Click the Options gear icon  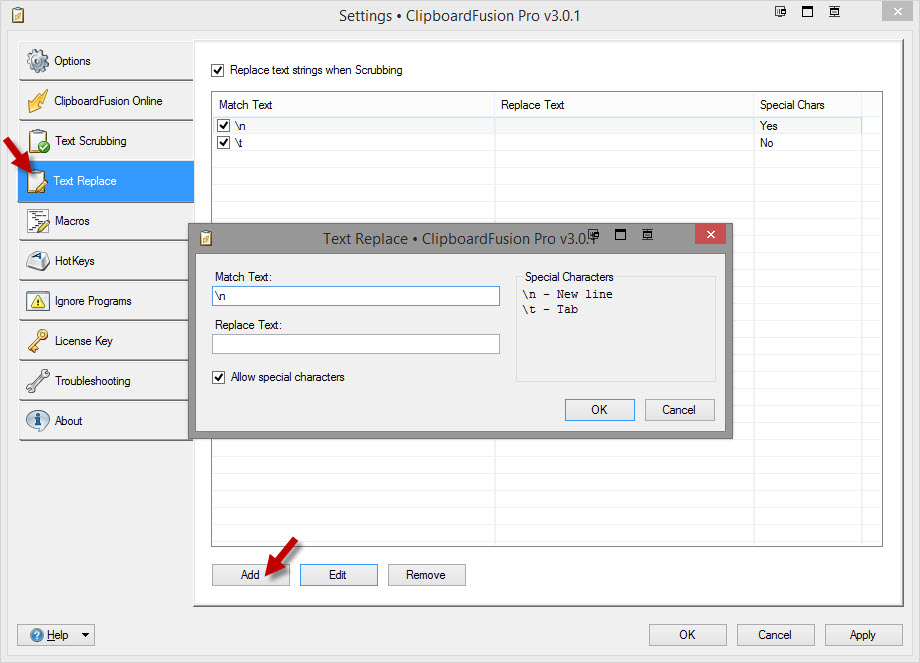point(37,61)
